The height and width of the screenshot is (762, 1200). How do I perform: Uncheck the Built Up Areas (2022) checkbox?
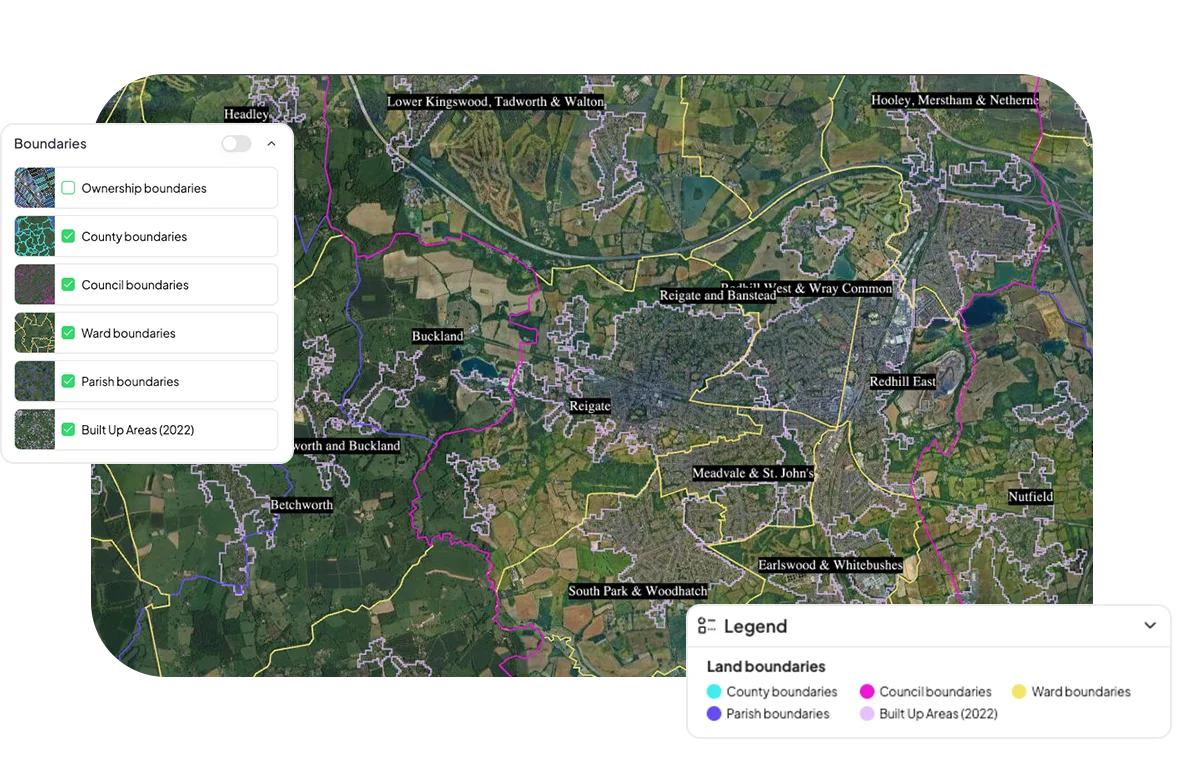(68, 429)
